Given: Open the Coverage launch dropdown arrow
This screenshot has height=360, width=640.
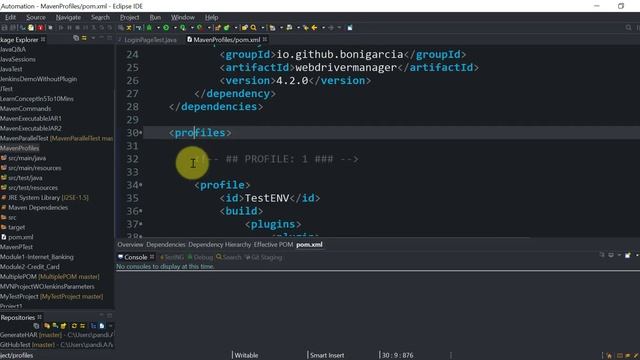Looking at the screenshot, I should click(191, 28).
